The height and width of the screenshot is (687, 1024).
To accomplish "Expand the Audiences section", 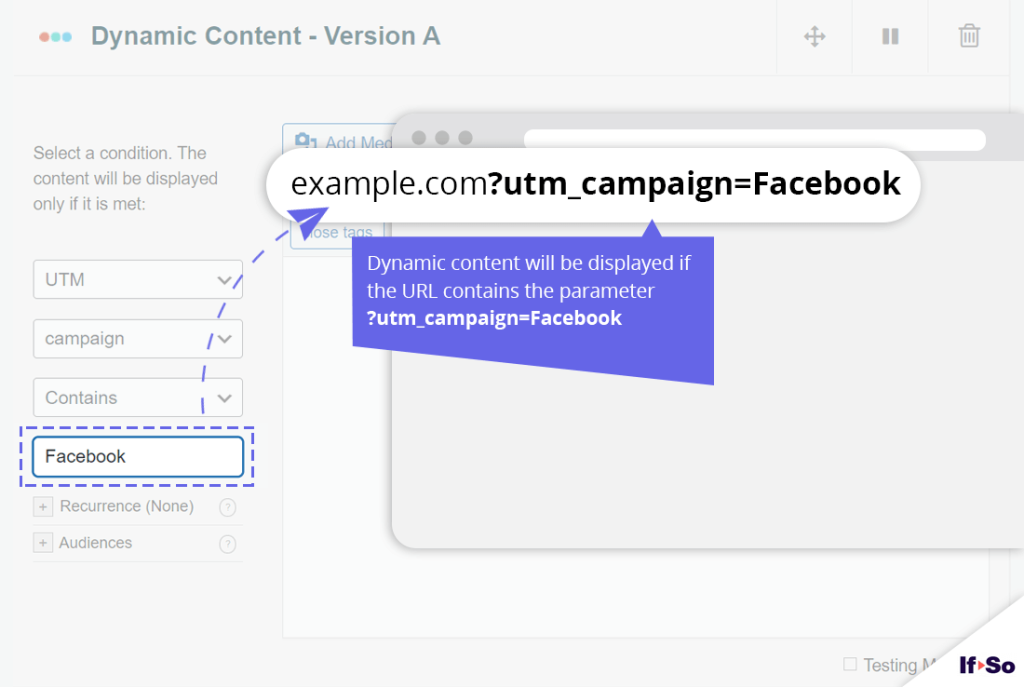I will point(43,543).
